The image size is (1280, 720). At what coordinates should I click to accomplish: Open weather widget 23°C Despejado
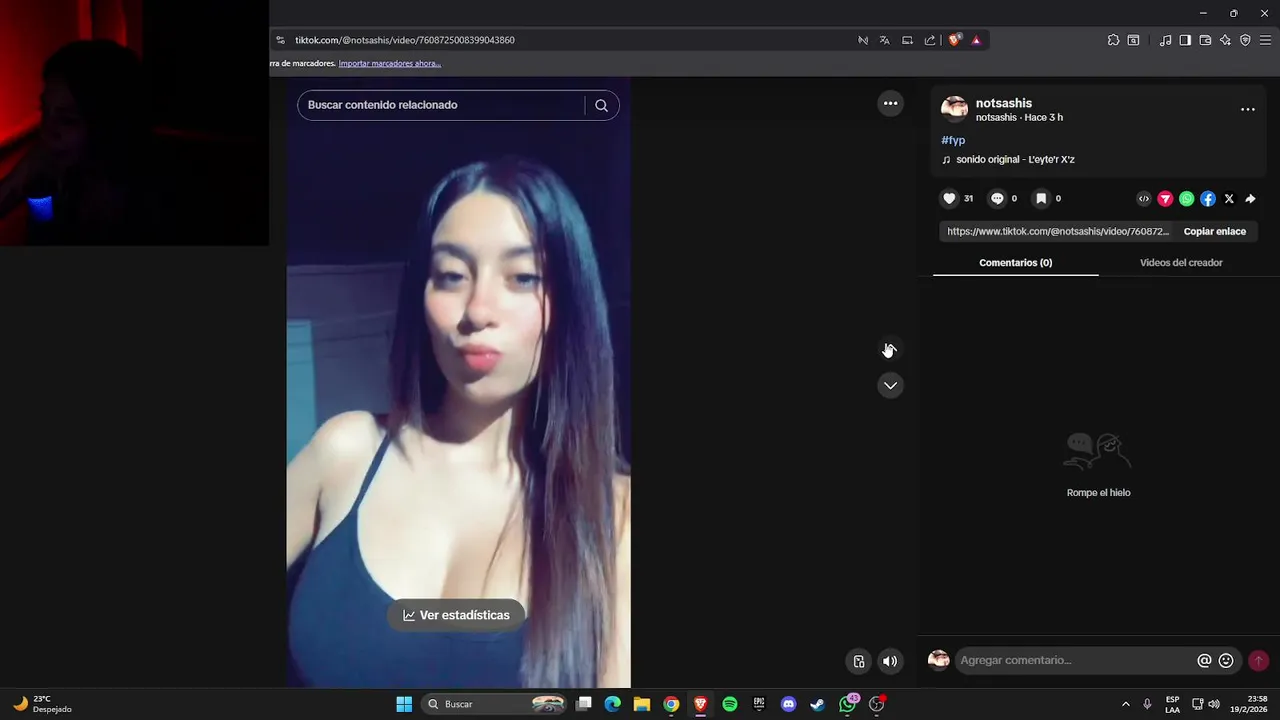(42, 704)
